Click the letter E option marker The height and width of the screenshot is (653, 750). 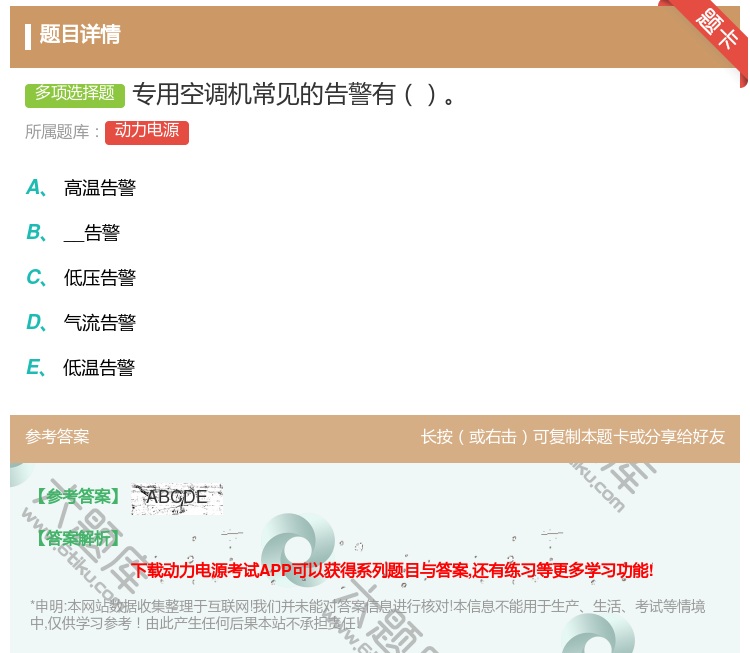point(36,367)
